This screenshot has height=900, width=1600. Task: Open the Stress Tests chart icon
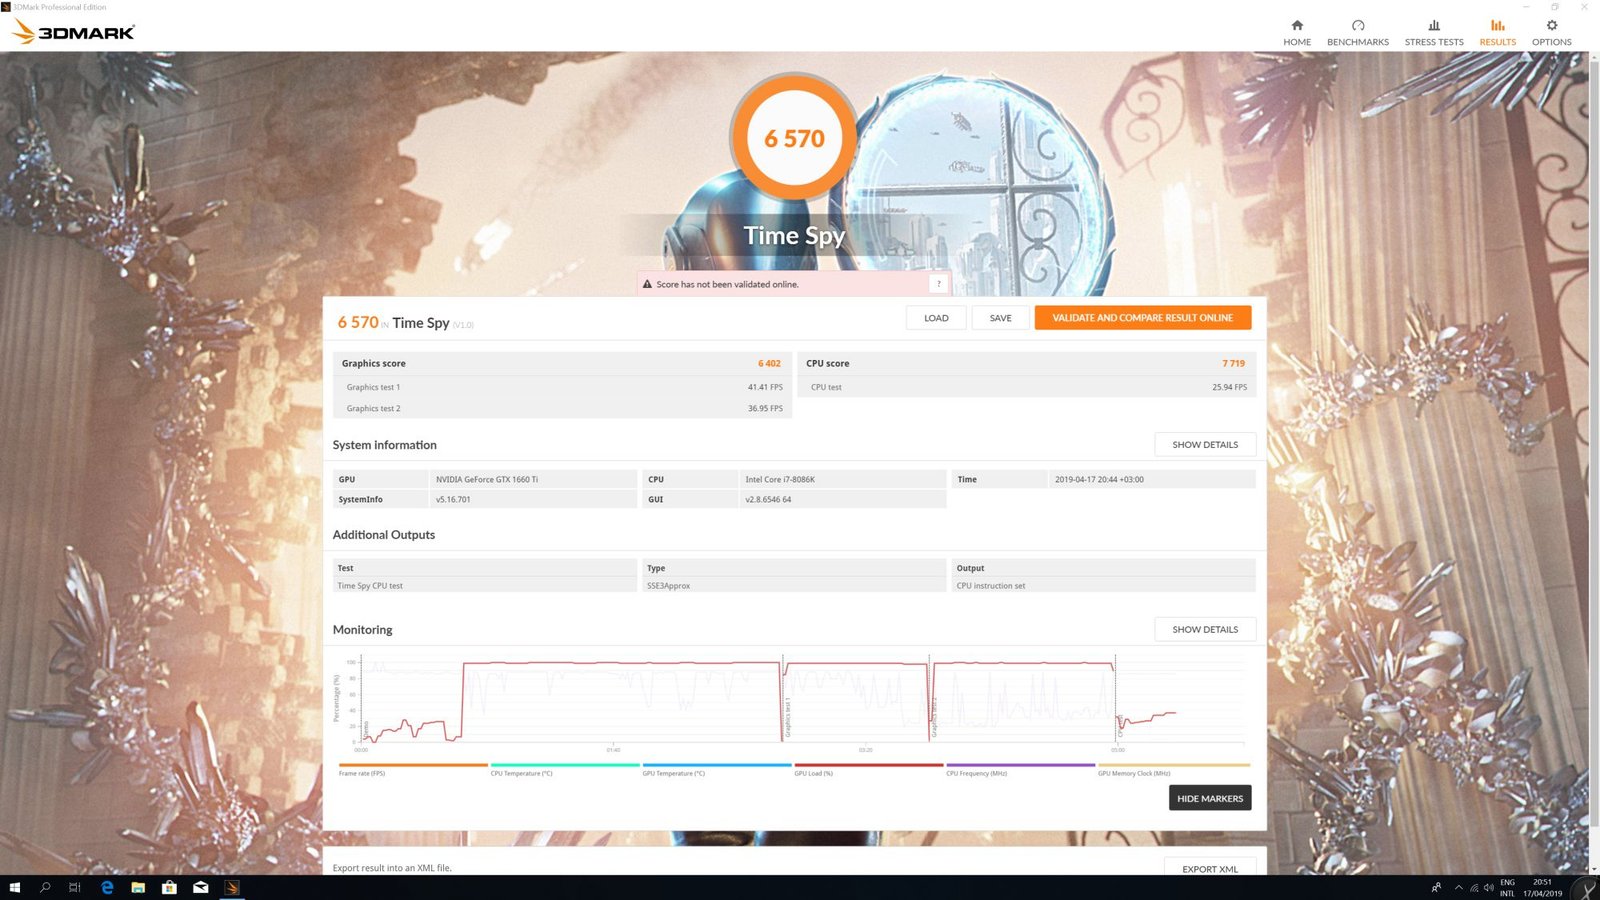click(x=1434, y=25)
